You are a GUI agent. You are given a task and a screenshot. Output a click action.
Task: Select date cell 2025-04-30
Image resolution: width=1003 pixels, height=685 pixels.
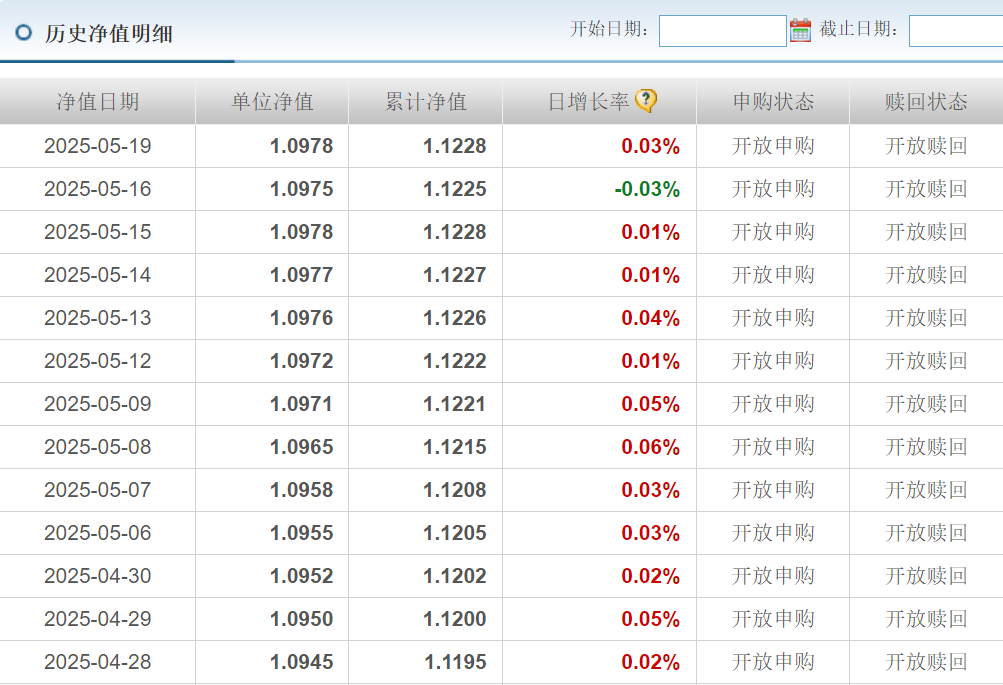pyautogui.click(x=98, y=576)
